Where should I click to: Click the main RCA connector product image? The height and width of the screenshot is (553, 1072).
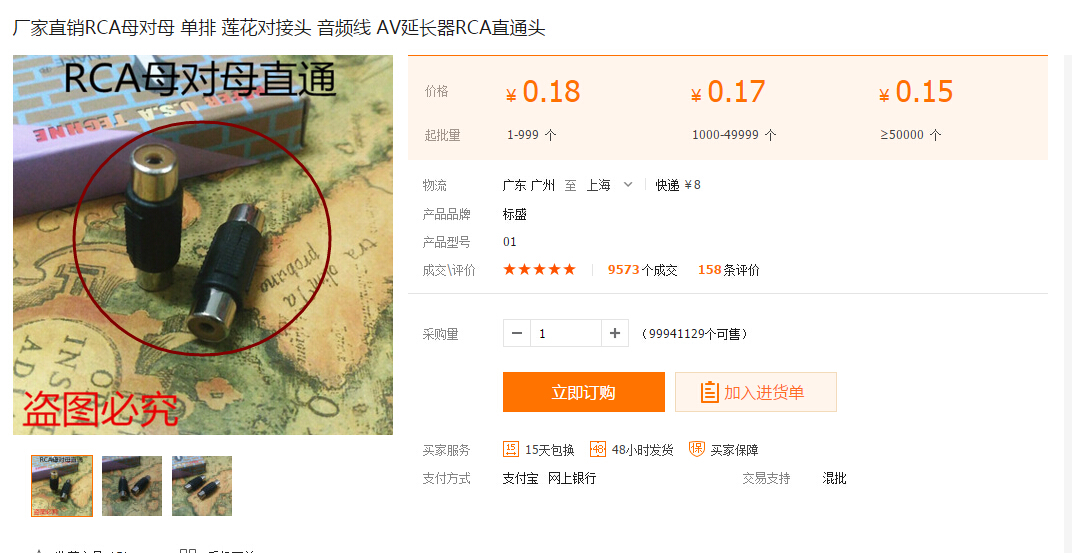pyautogui.click(x=203, y=245)
